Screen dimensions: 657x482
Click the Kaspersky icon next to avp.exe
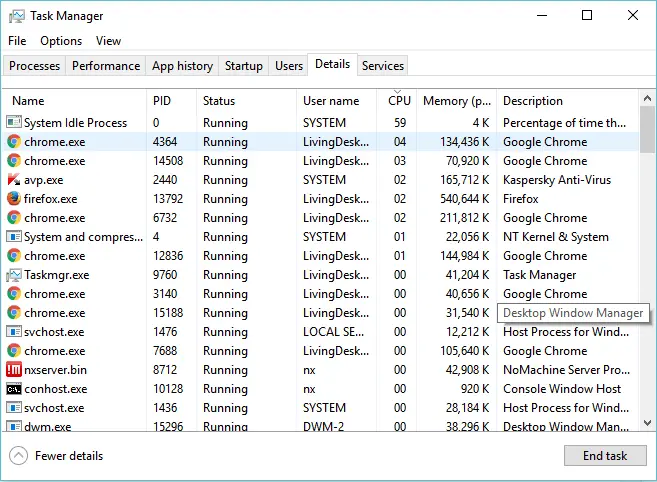click(x=14, y=179)
